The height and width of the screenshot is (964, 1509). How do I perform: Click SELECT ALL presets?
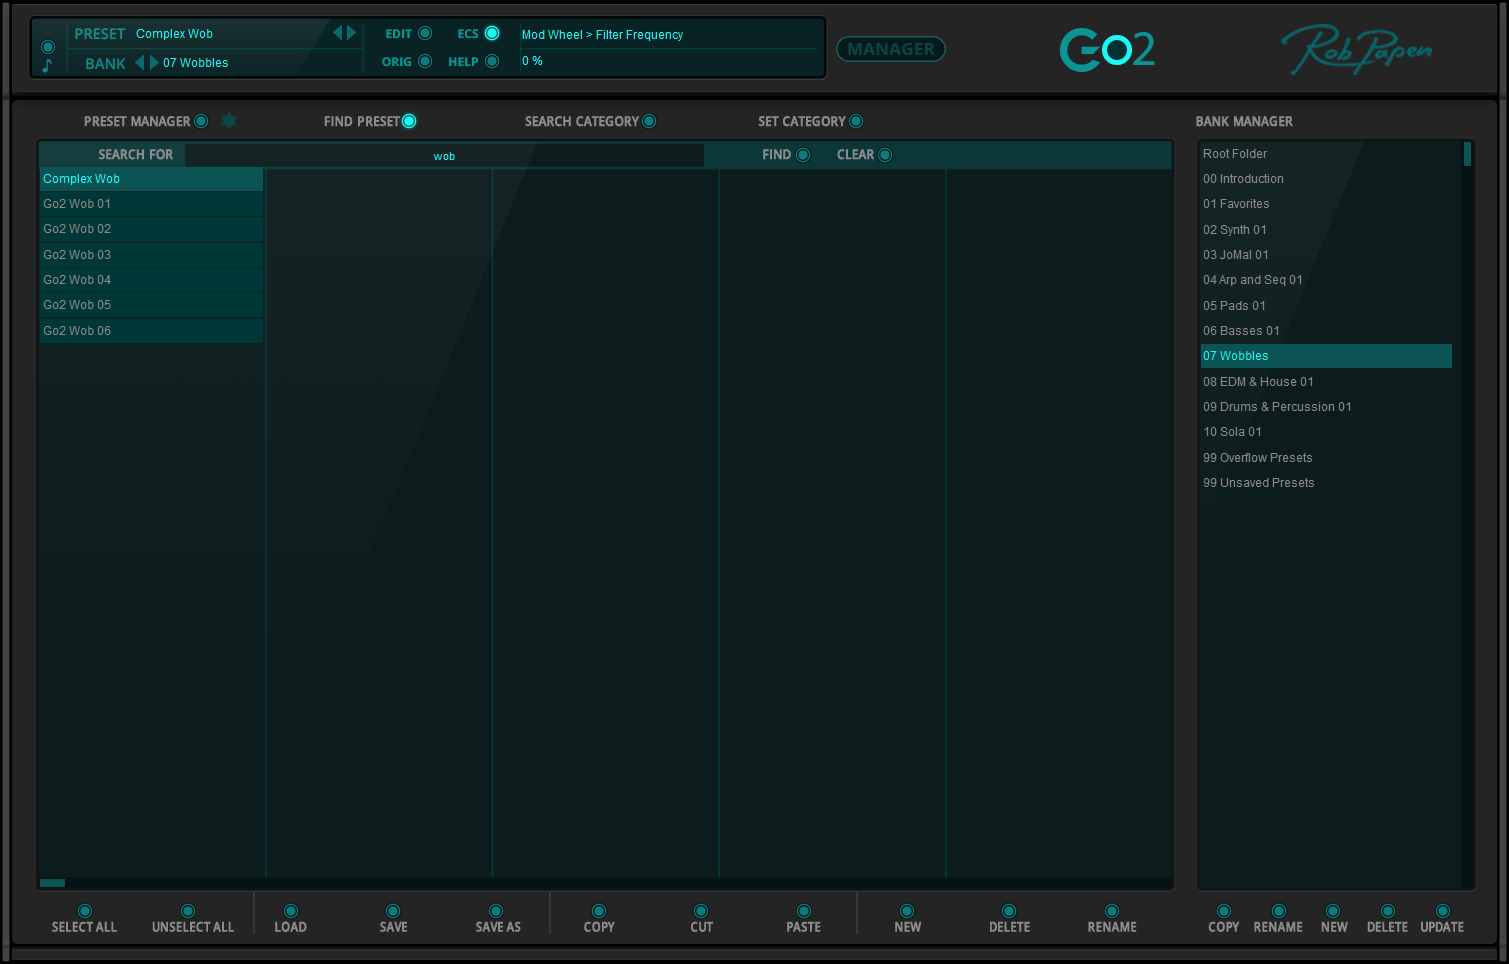[85, 911]
